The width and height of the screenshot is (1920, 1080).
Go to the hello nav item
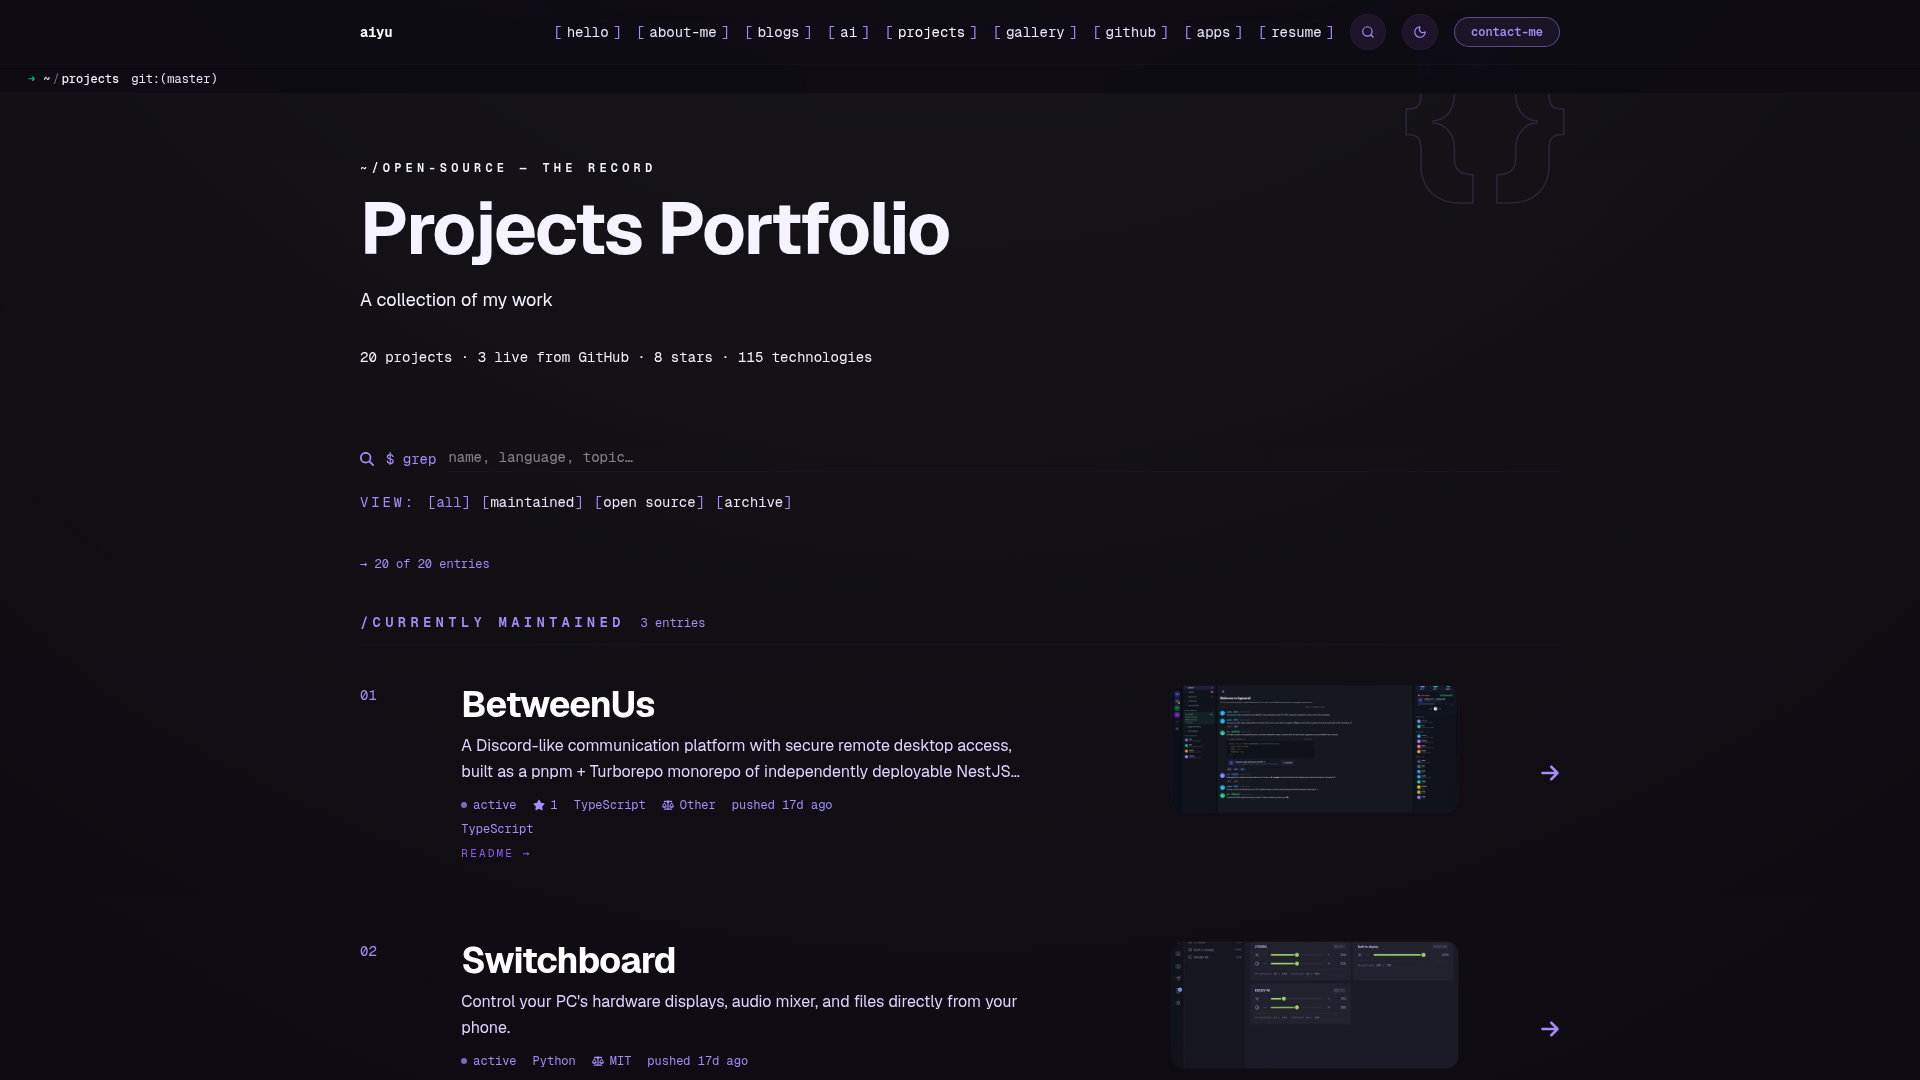coord(588,32)
